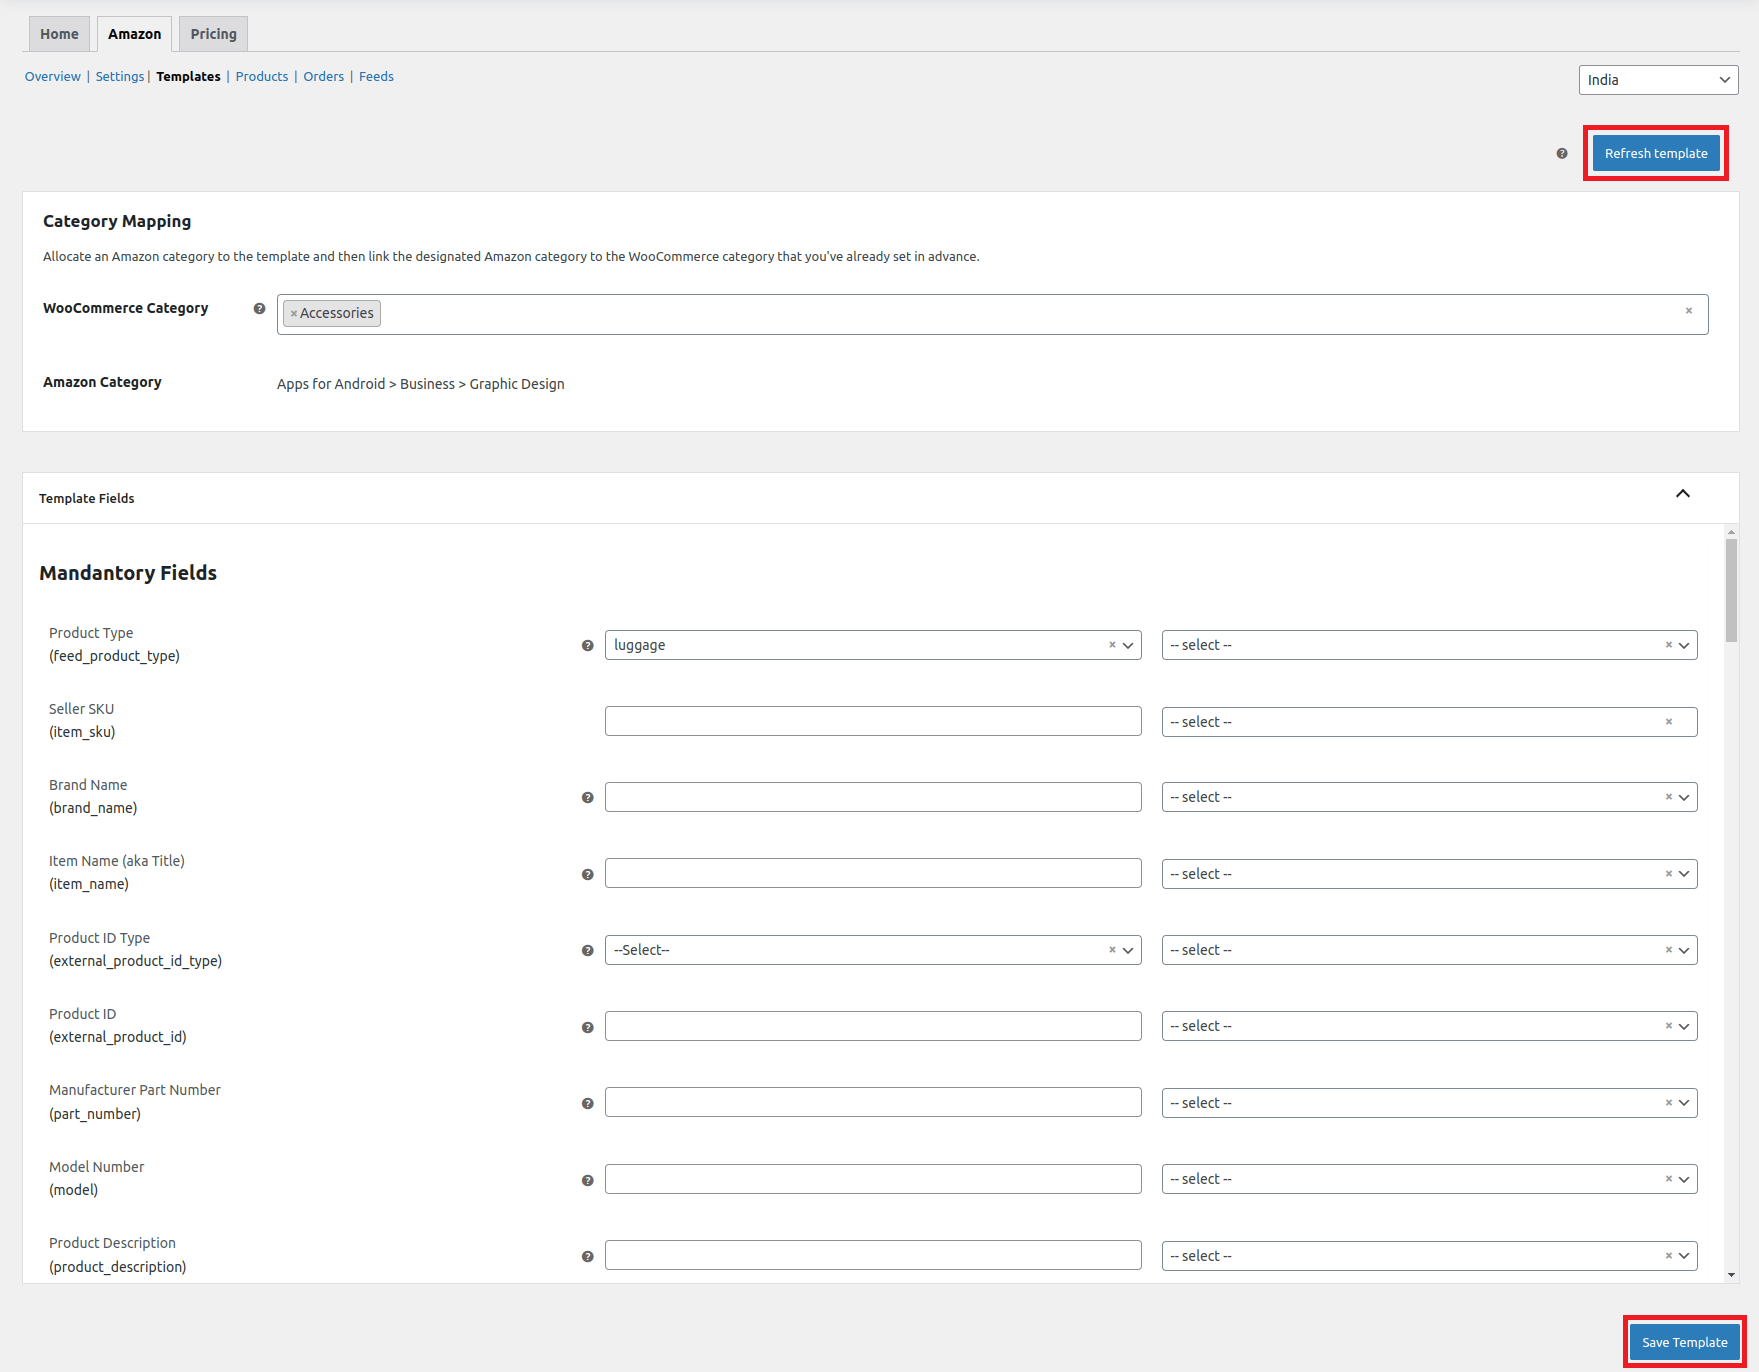Screen dimensions: 1759x1372
Task: Switch to the Pricing tab
Action: [x=212, y=33]
